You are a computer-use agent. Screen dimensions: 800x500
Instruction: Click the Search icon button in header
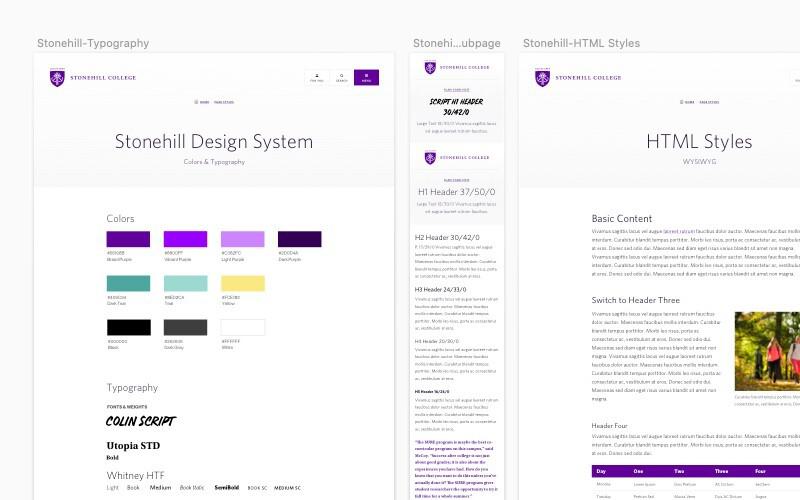(341, 77)
